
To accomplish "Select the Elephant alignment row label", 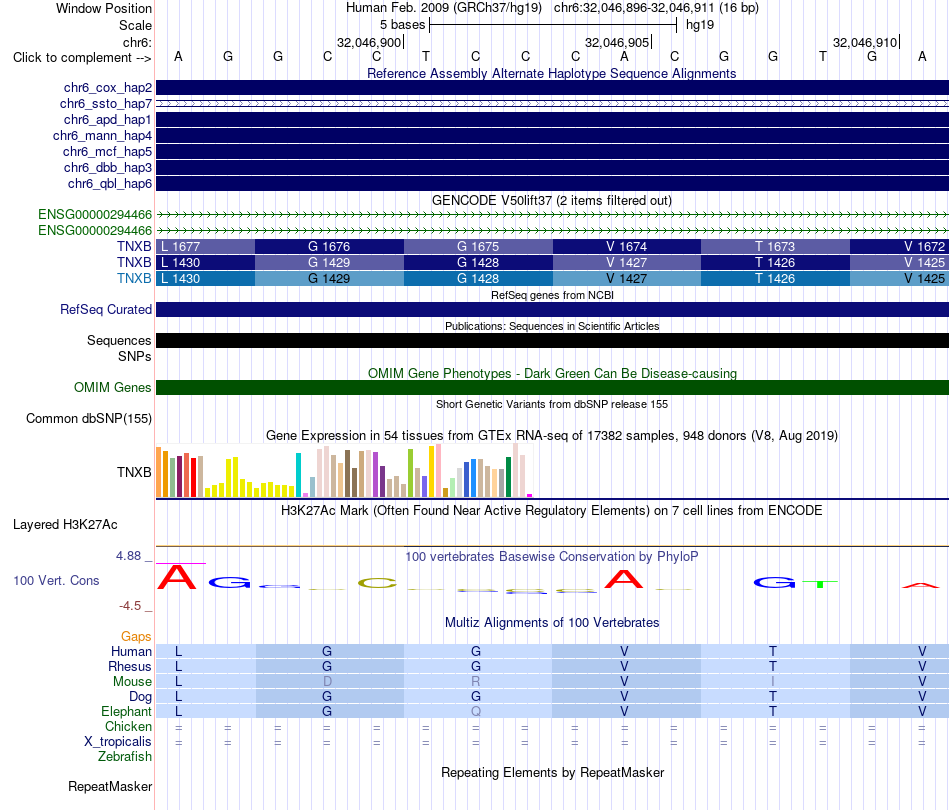I will pos(126,711).
